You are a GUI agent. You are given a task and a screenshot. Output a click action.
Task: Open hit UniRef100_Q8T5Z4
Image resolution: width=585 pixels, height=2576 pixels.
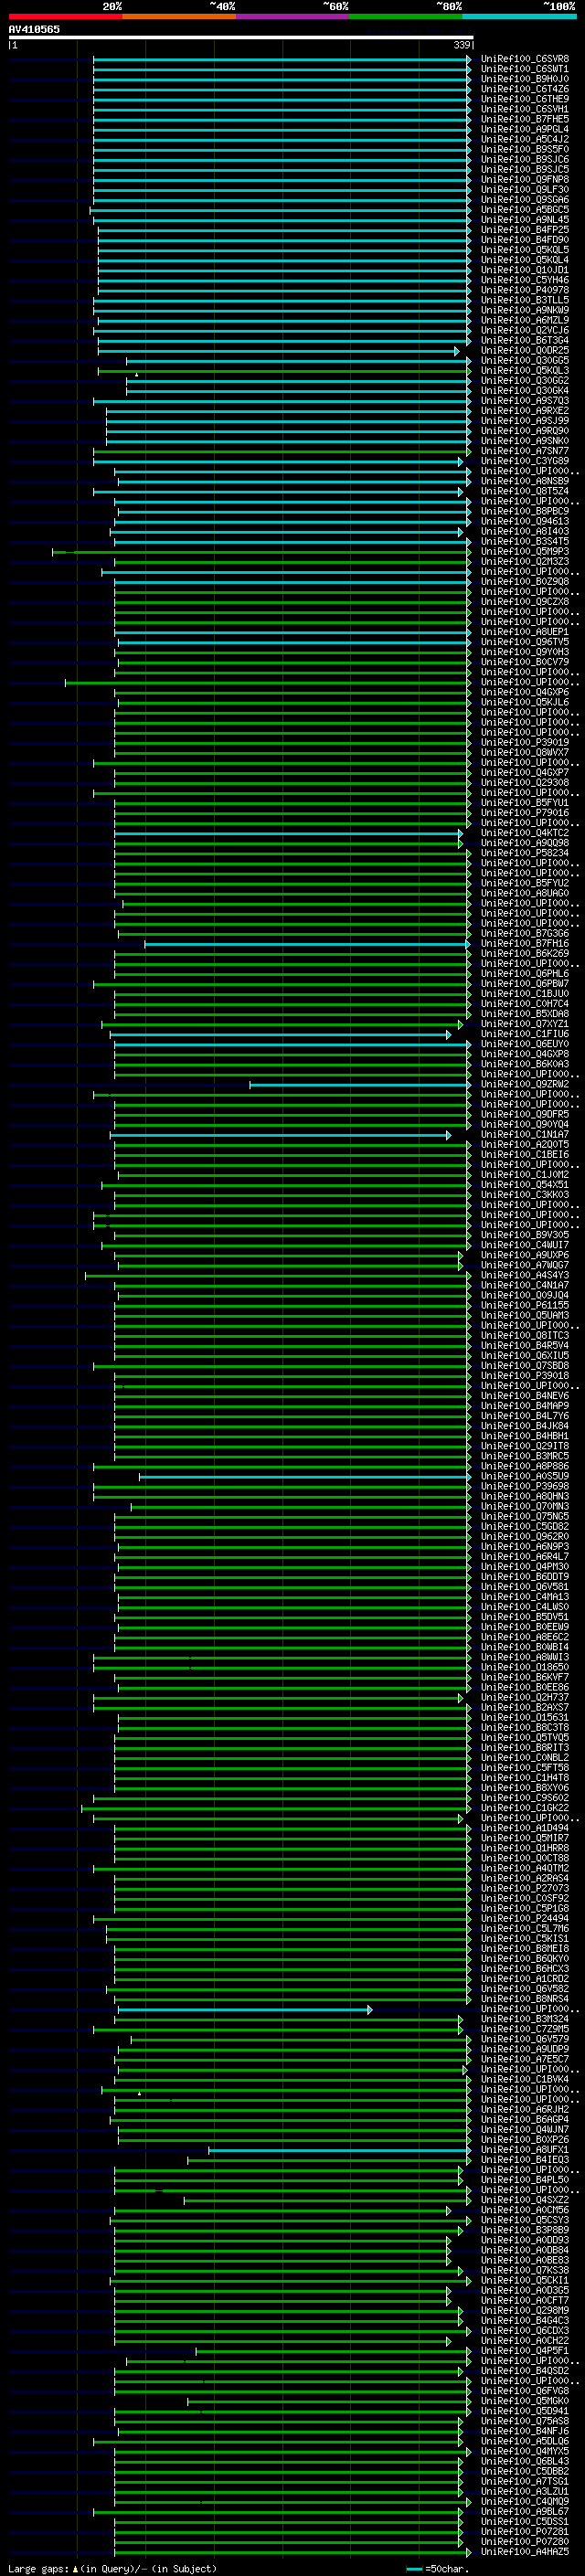525,491
